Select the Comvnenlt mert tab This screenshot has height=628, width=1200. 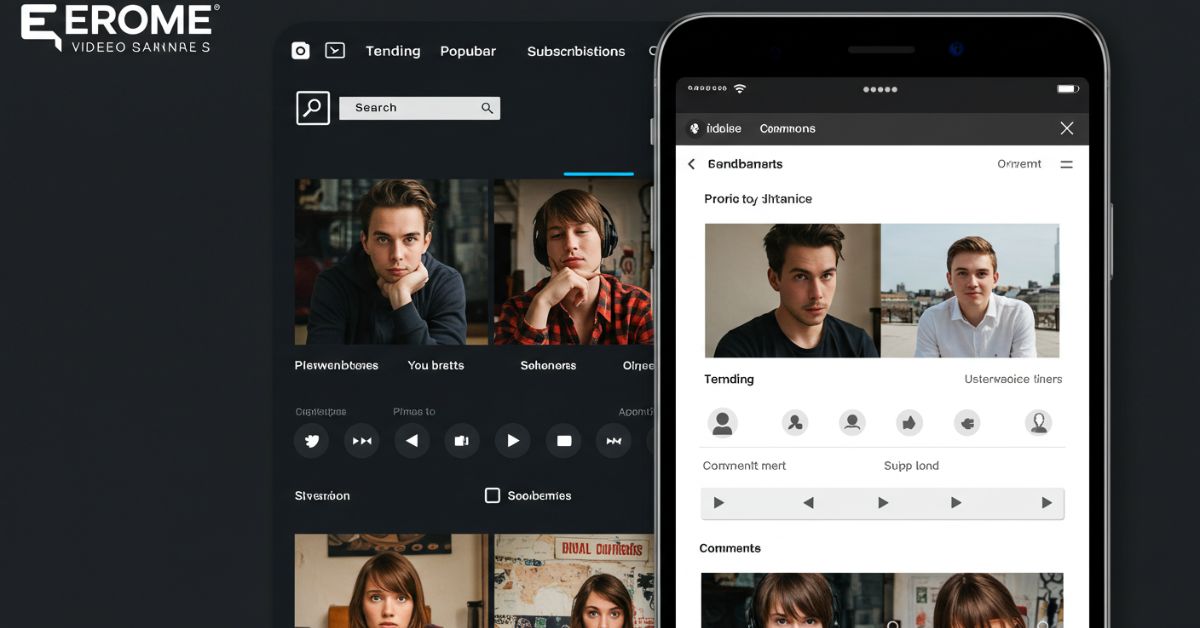pos(745,466)
